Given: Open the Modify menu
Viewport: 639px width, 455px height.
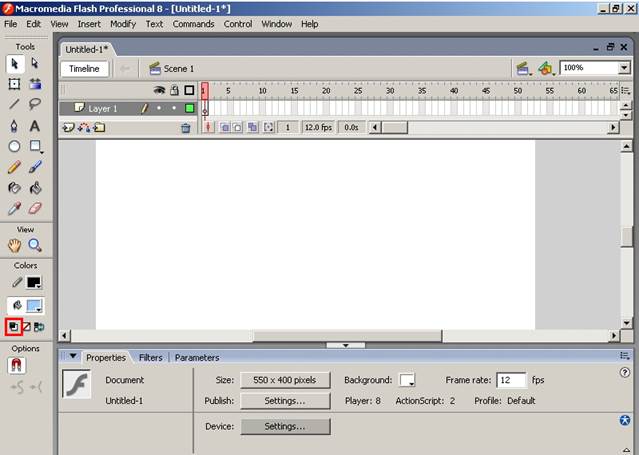Looking at the screenshot, I should [x=123, y=24].
